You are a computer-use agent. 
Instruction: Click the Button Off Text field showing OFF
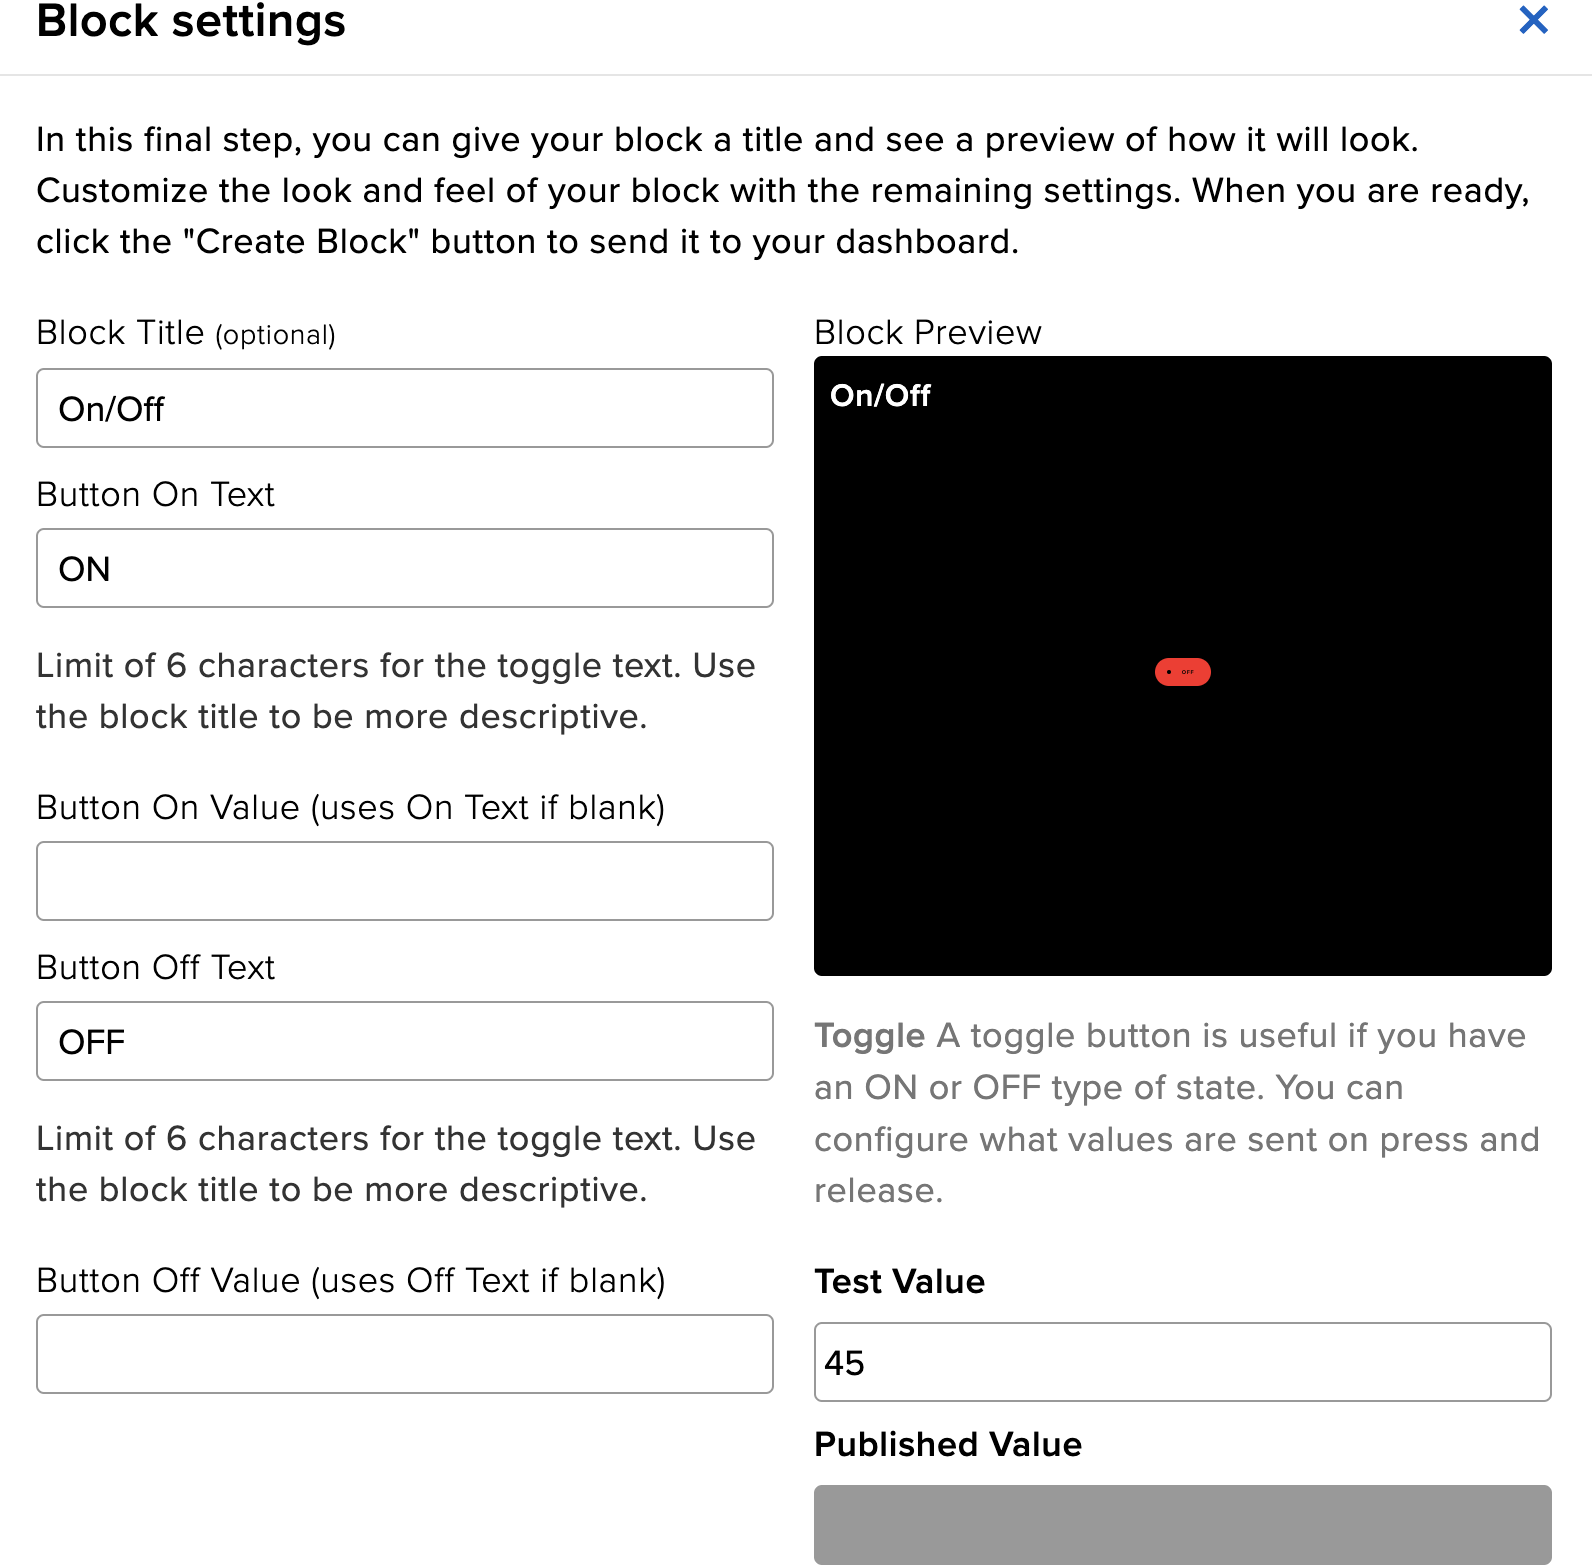(x=404, y=1041)
